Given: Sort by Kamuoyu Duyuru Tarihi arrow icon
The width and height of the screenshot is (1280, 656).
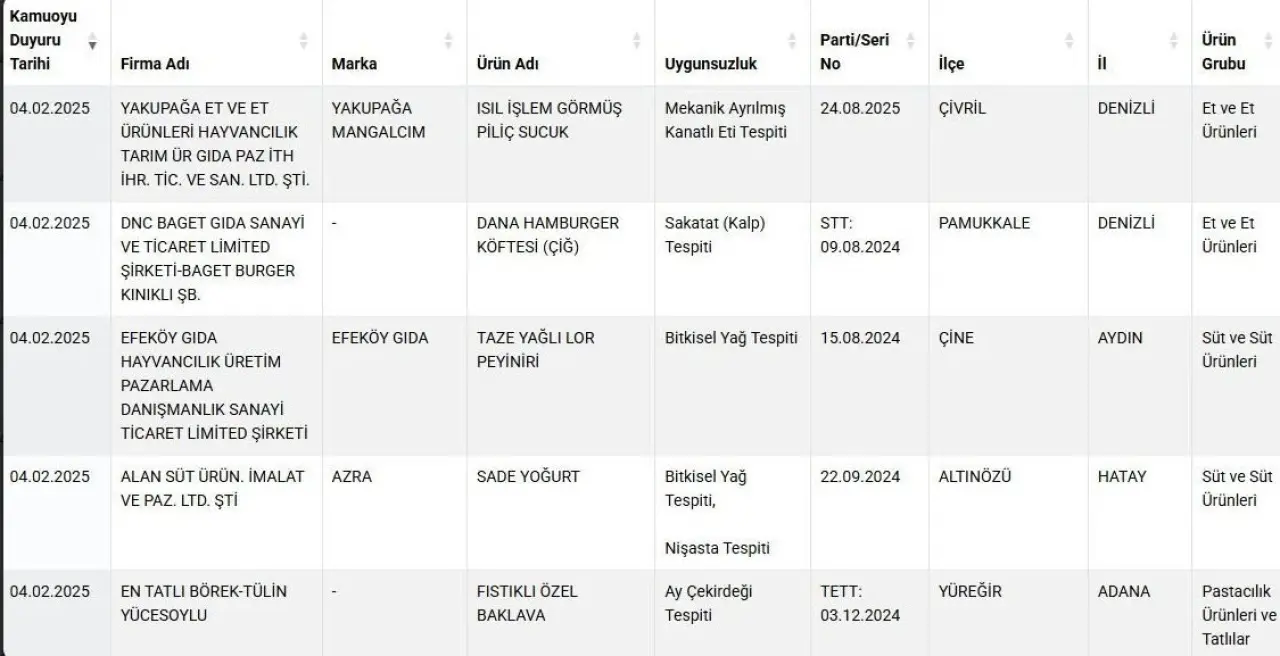Looking at the screenshot, I should 93,41.
